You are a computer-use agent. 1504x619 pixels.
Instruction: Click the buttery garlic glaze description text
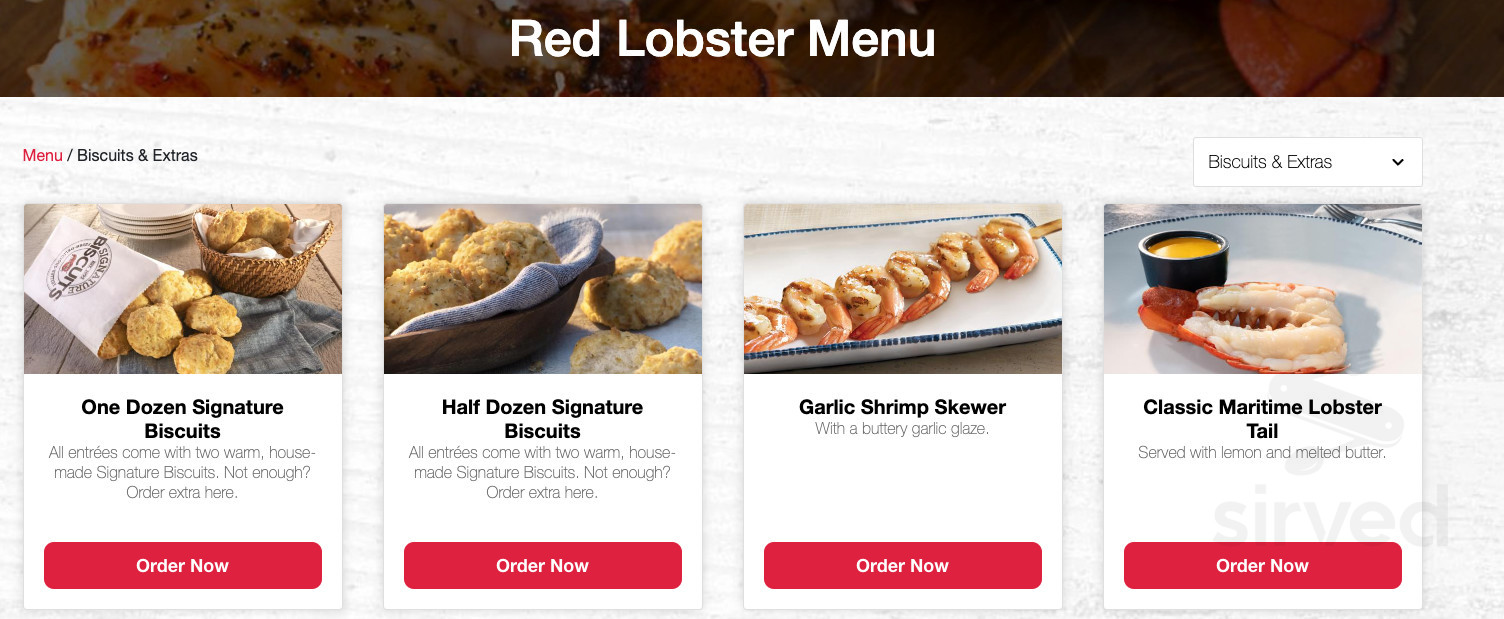902,429
